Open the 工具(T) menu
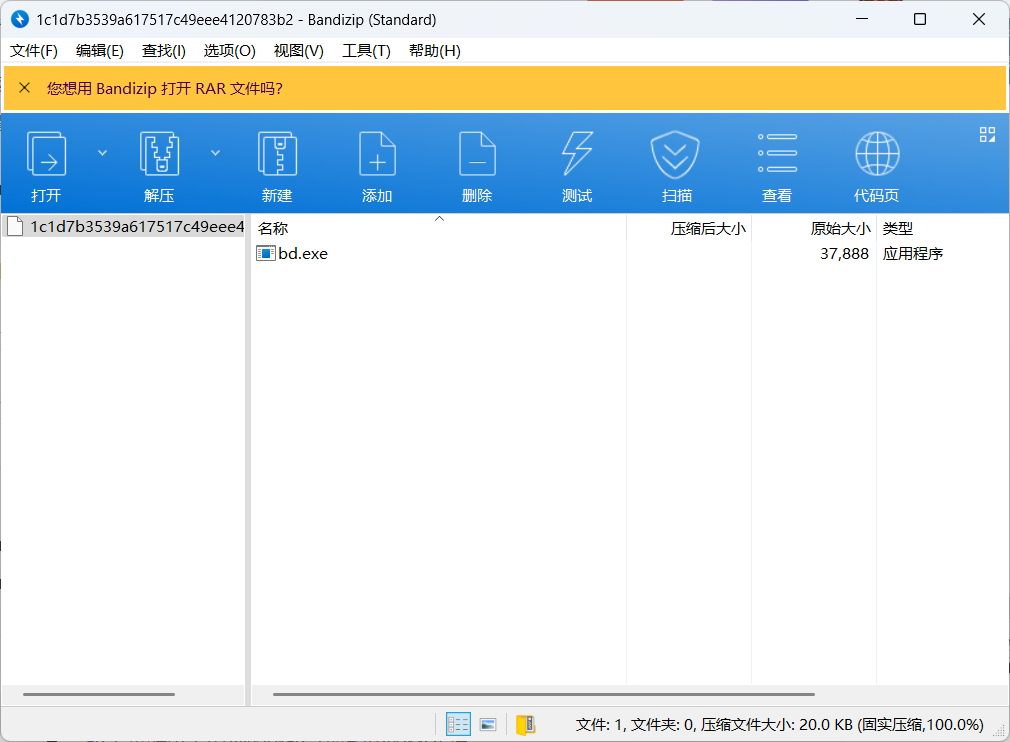The width and height of the screenshot is (1010, 742). click(366, 51)
